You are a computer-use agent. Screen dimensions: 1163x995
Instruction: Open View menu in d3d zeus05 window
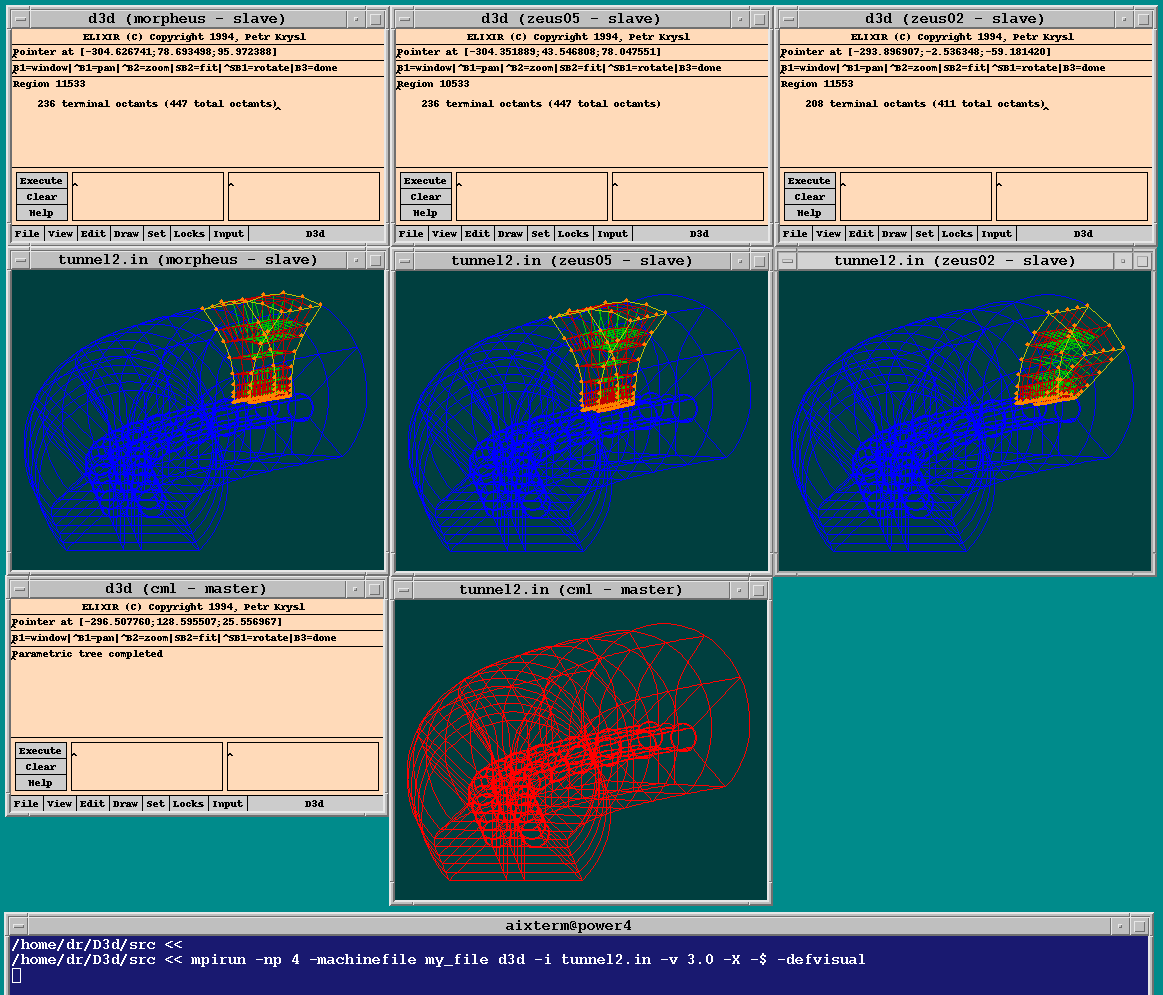click(x=444, y=234)
